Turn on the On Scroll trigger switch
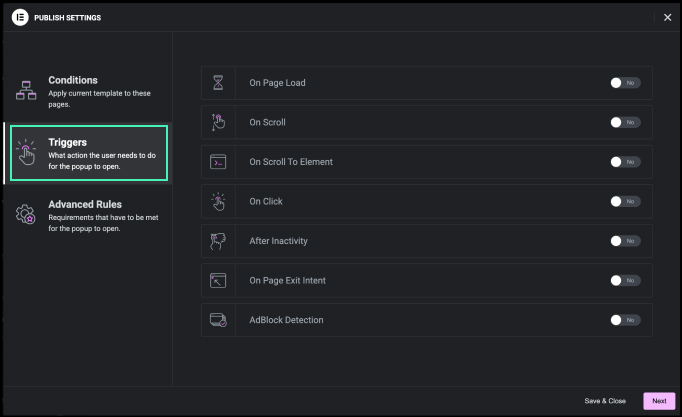 (x=625, y=122)
